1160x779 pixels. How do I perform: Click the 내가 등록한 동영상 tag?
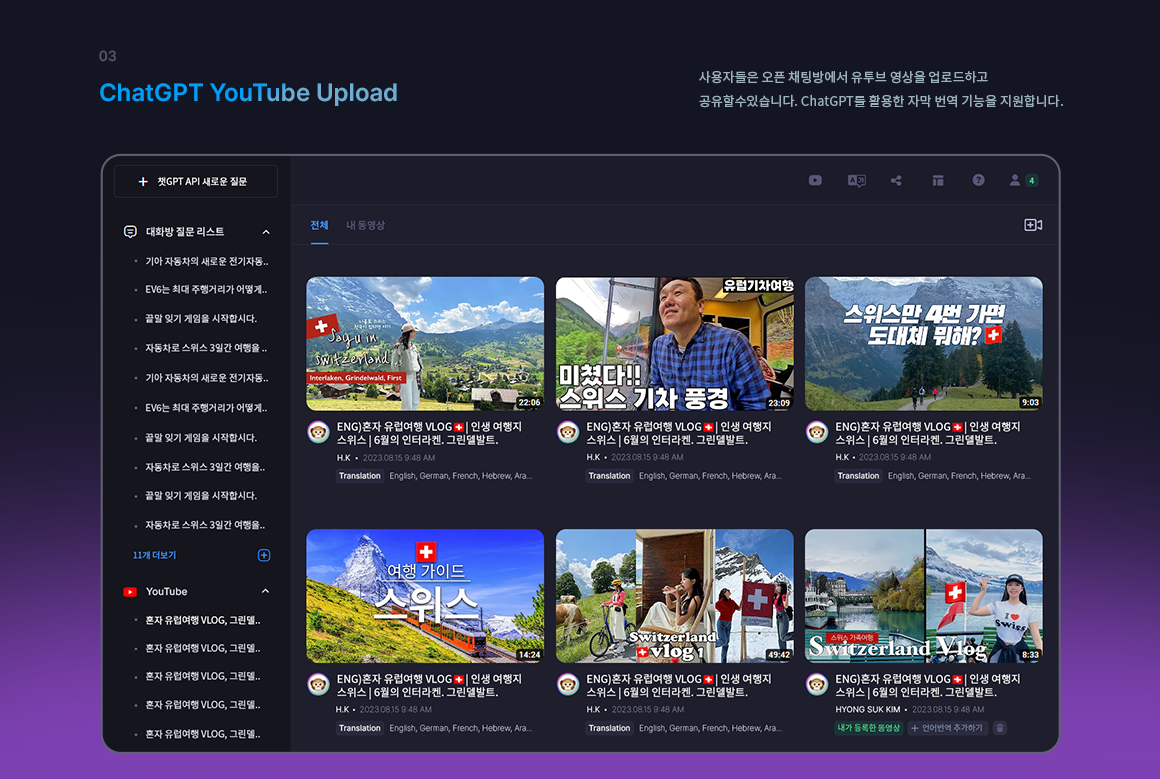pos(869,728)
